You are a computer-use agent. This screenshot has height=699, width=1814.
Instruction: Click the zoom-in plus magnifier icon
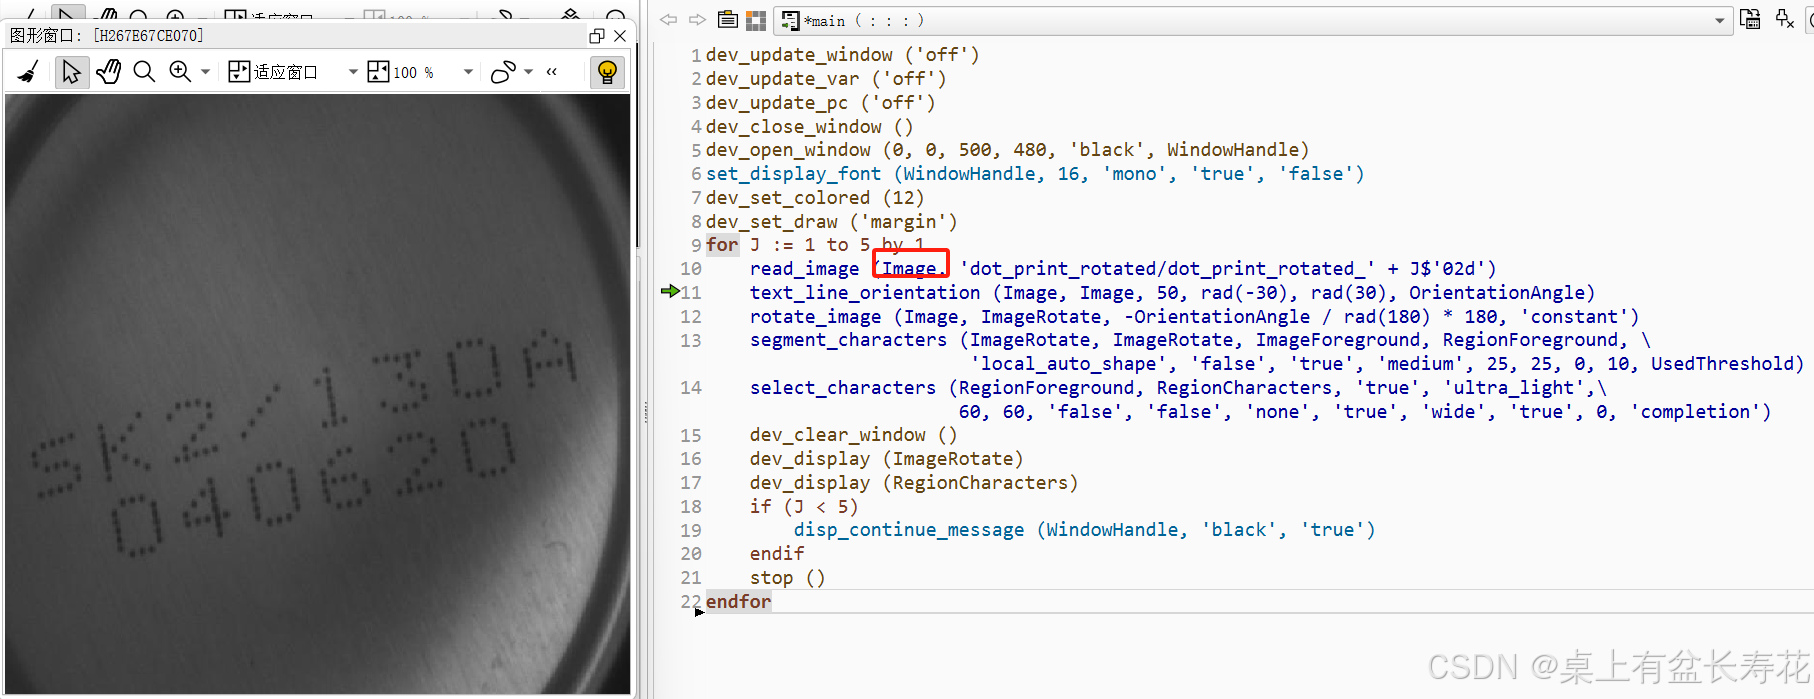click(180, 72)
